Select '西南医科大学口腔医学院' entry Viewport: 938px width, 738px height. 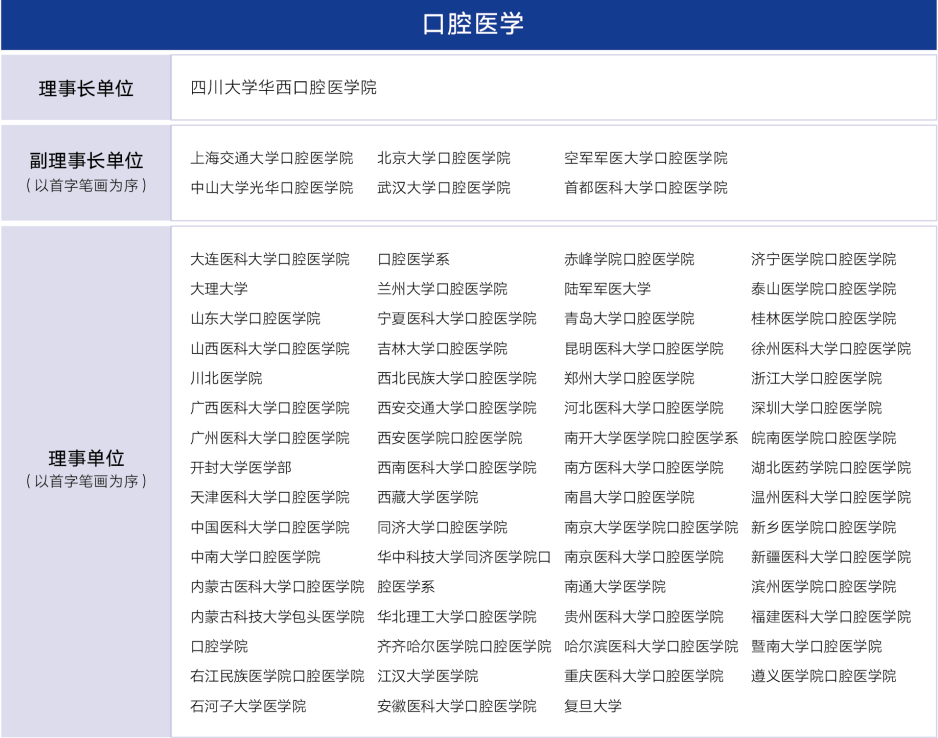[457, 467]
